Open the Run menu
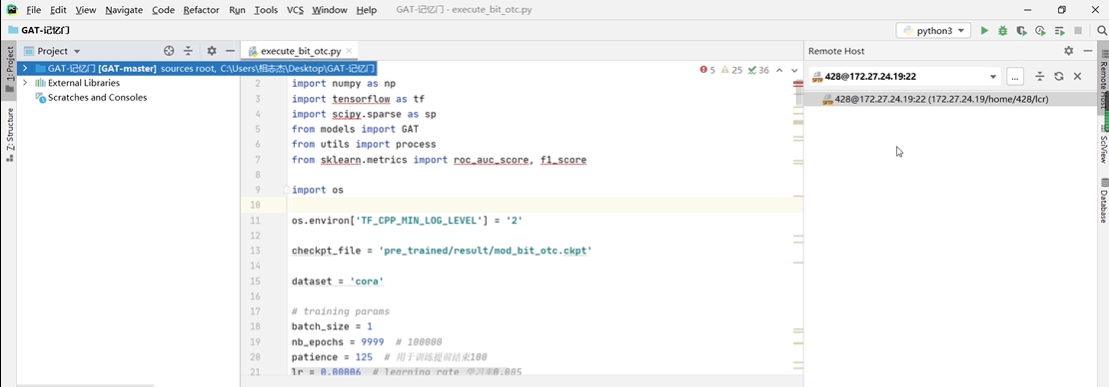Image resolution: width=1109 pixels, height=387 pixels. [x=238, y=10]
